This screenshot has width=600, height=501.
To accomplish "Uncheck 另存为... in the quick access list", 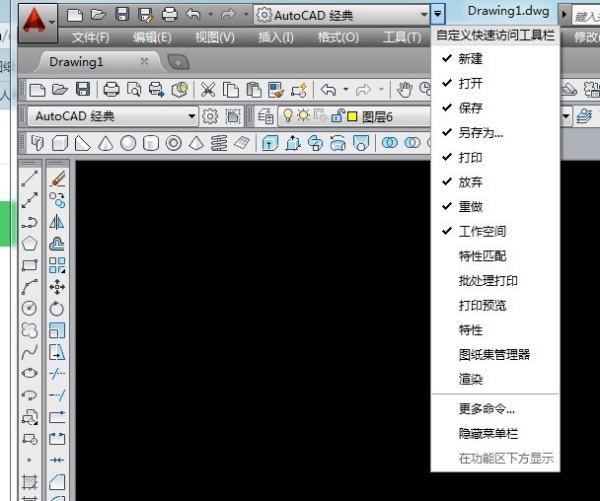I will (x=480, y=133).
